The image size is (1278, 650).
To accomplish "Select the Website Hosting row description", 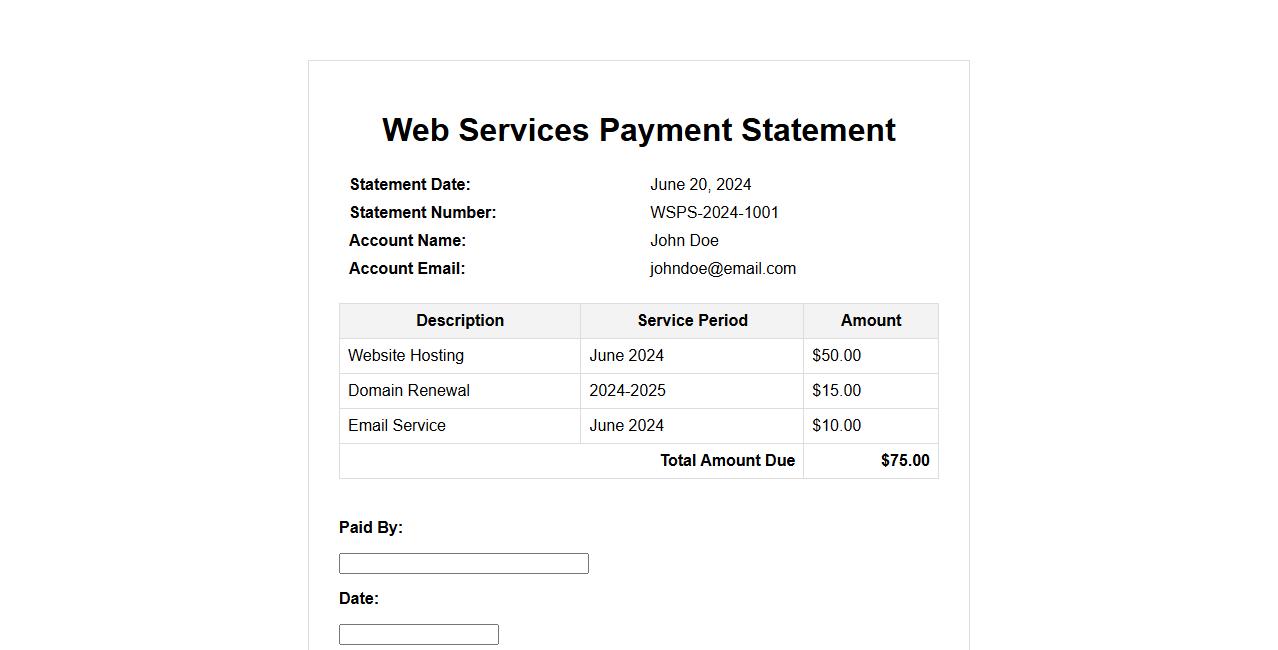I will 406,355.
